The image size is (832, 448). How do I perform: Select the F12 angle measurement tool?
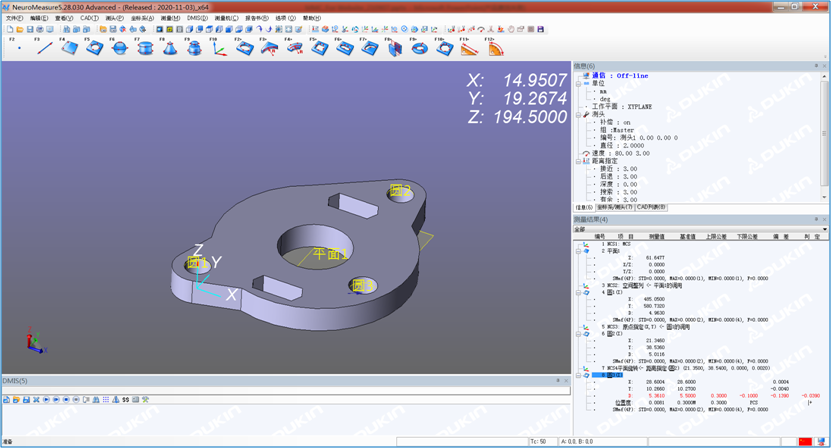click(496, 47)
